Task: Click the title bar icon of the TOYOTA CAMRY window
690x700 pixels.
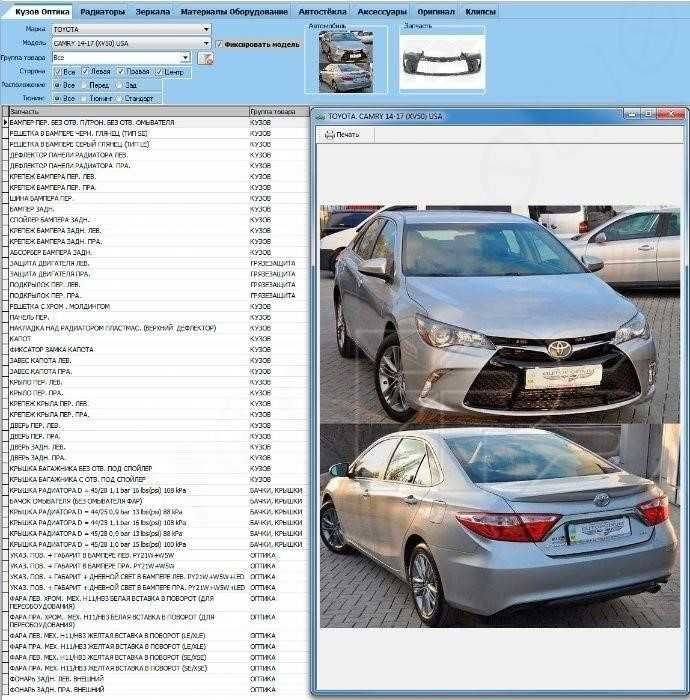Action: (x=320, y=117)
